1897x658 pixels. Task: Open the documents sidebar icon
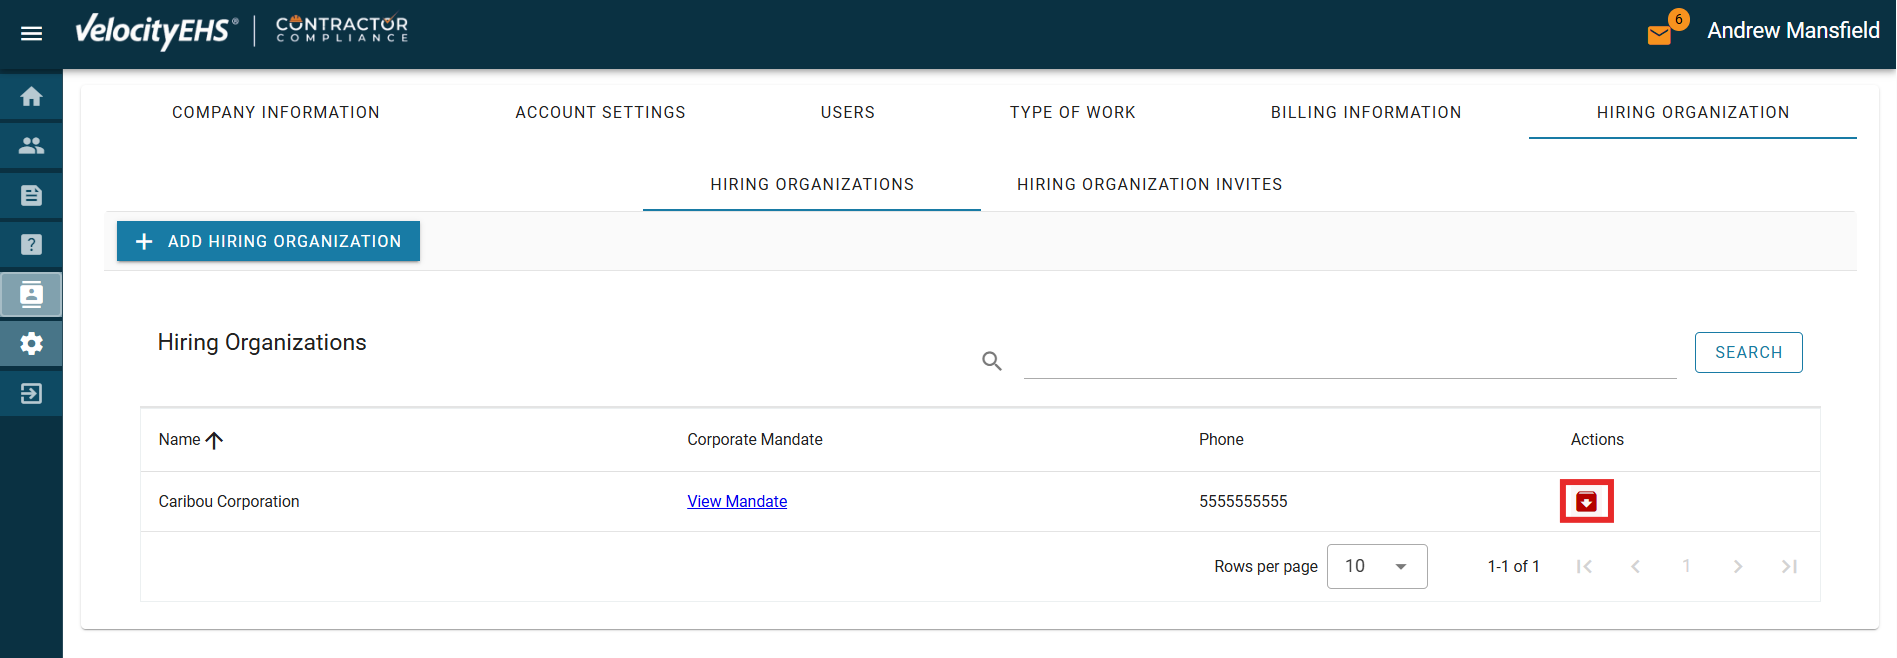point(31,195)
